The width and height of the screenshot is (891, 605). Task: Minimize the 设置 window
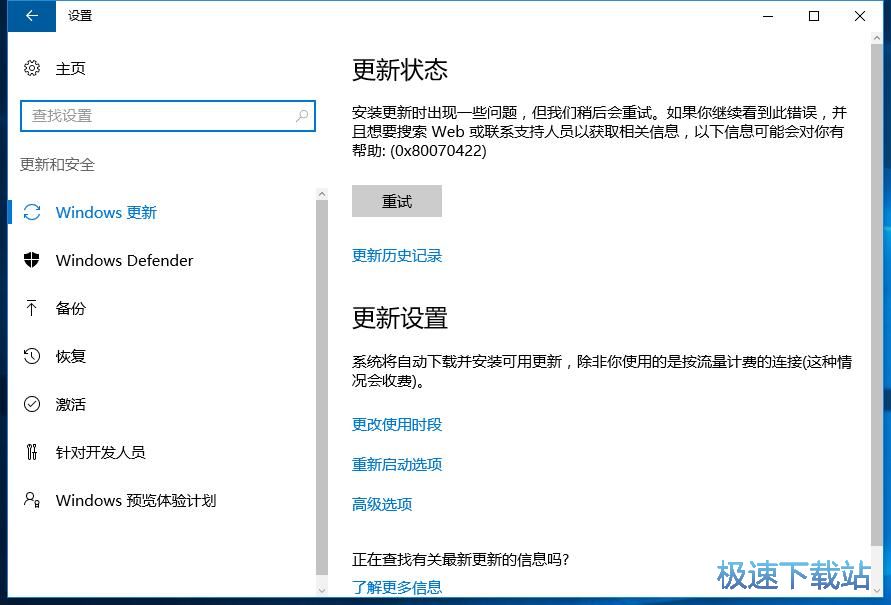click(x=768, y=16)
